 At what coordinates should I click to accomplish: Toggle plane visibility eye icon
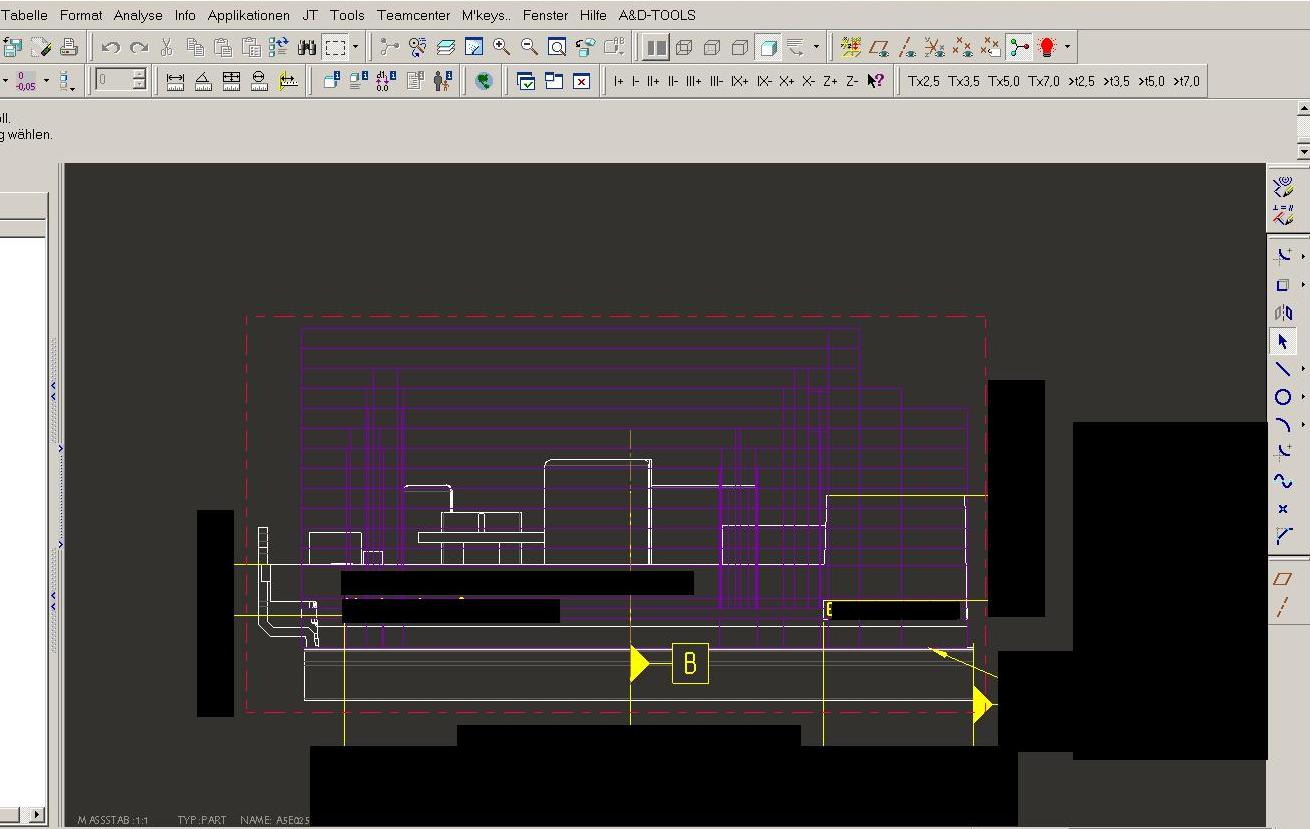[x=879, y=47]
